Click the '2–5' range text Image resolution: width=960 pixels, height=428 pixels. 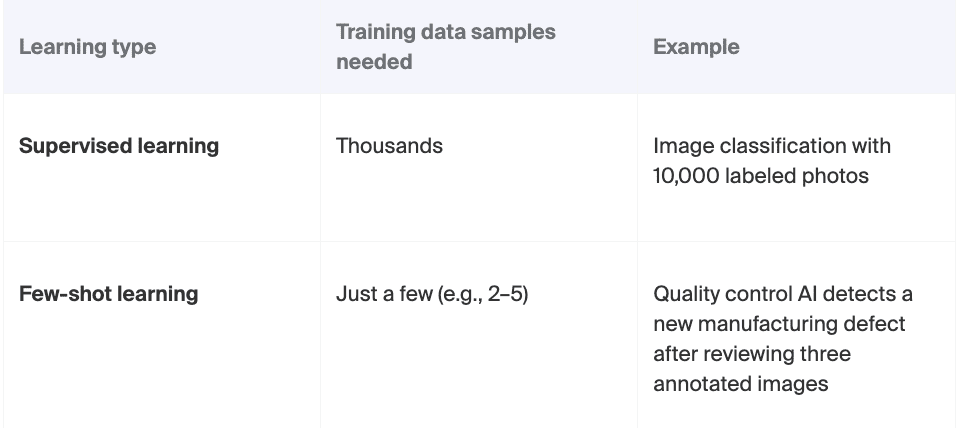click(x=506, y=295)
